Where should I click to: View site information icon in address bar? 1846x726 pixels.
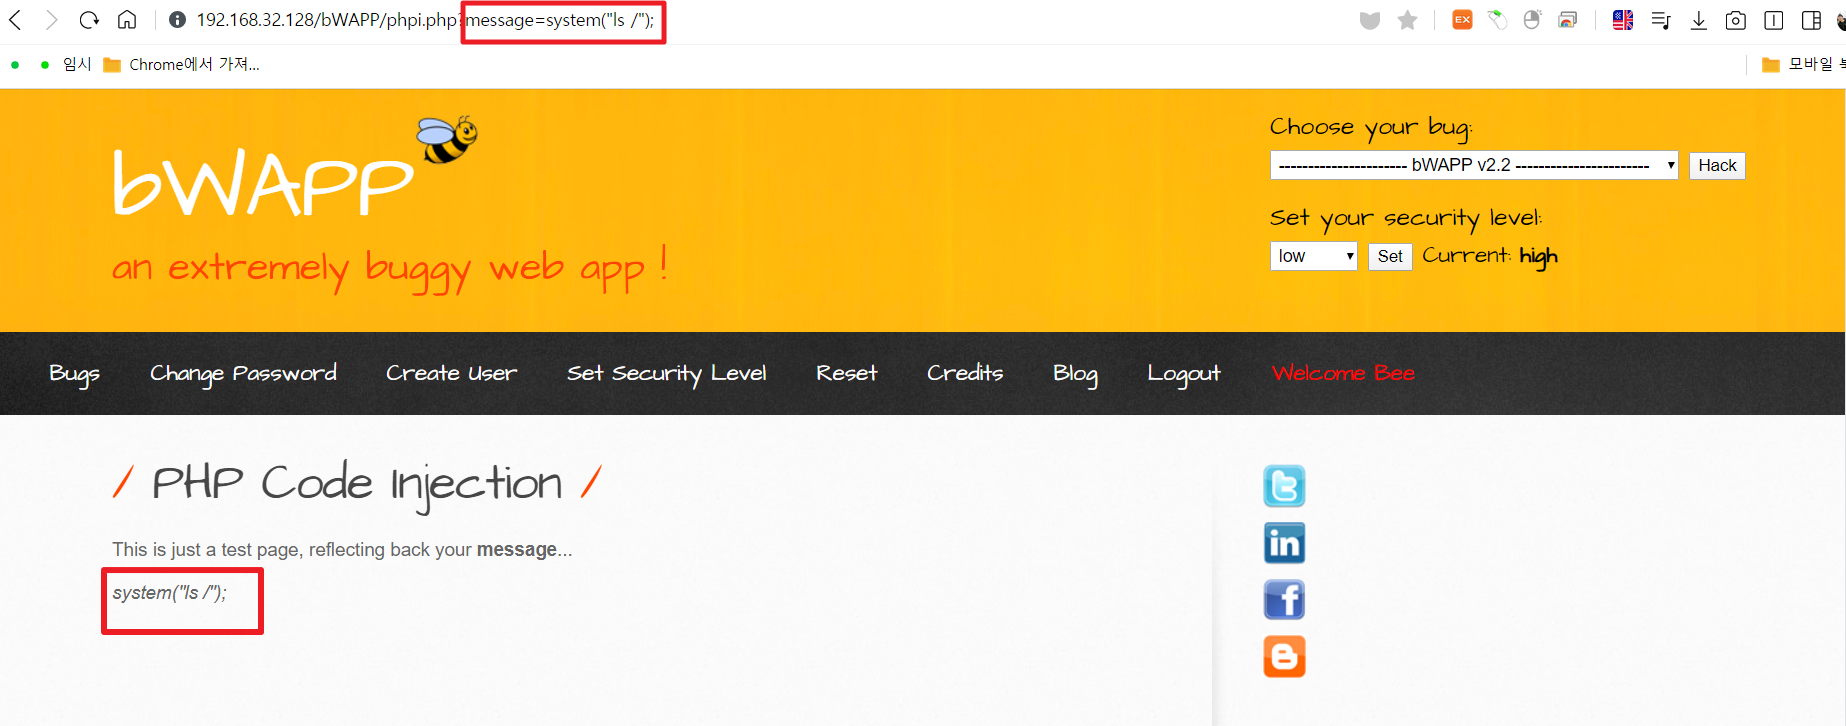177,20
